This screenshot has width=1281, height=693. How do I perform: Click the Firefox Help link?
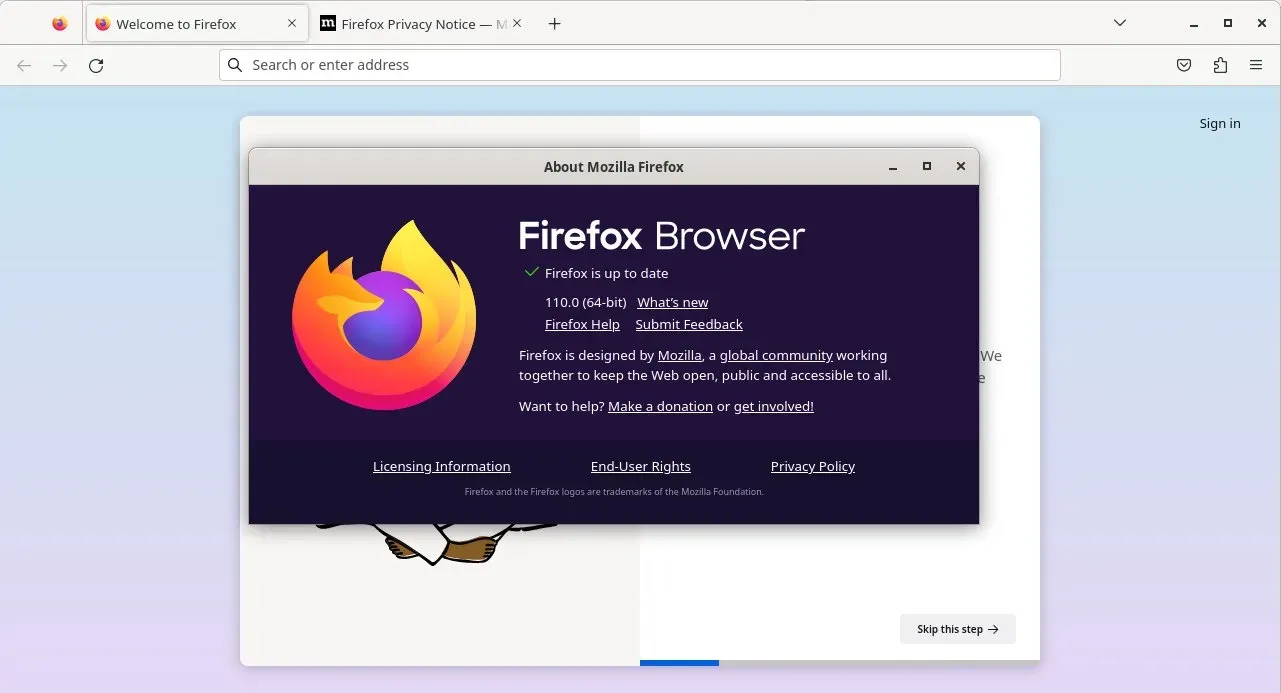point(582,324)
